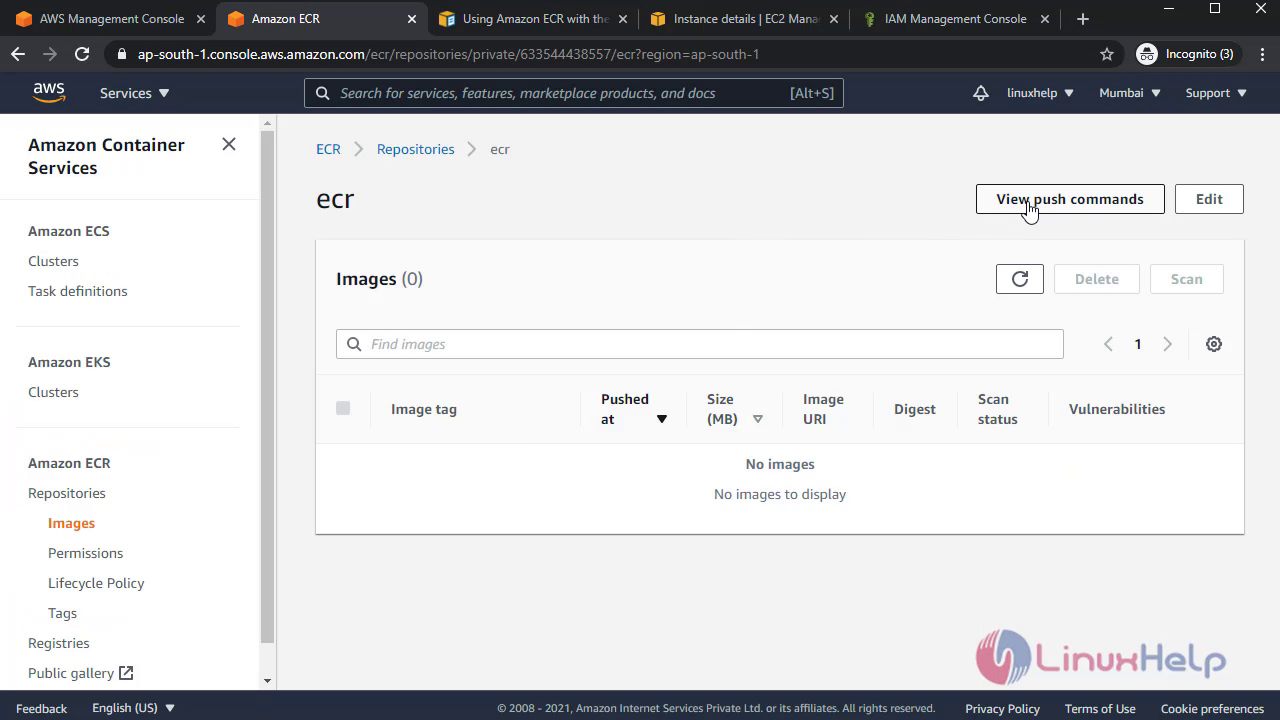Viewport: 1280px width, 720px height.
Task: Go to next page arrow in pagination
Action: (1167, 344)
